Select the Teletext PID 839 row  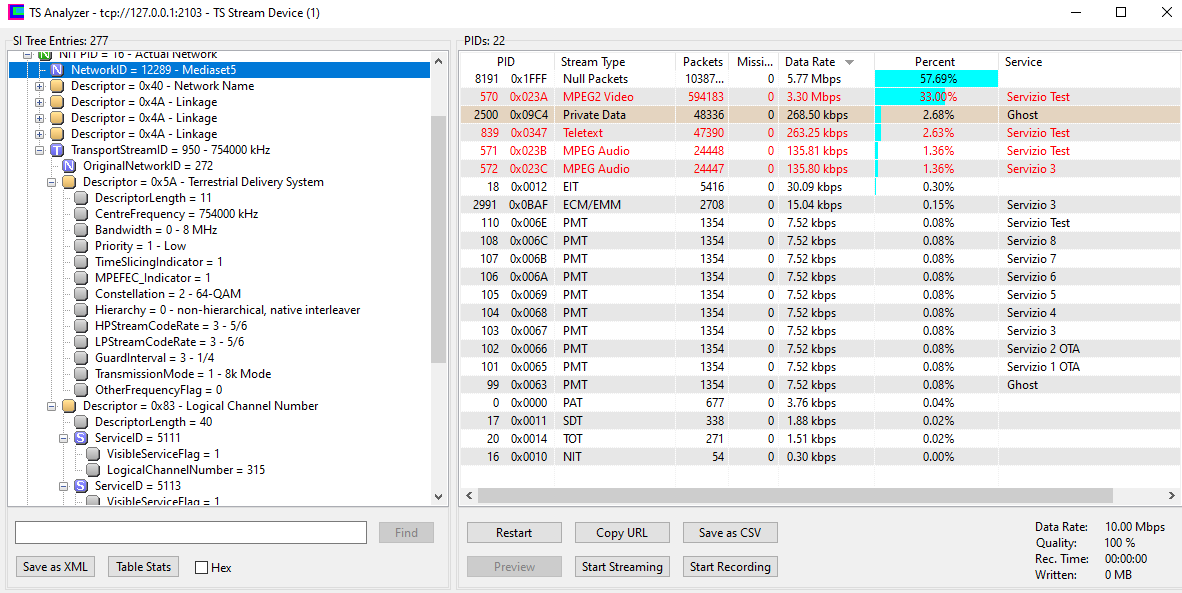819,133
